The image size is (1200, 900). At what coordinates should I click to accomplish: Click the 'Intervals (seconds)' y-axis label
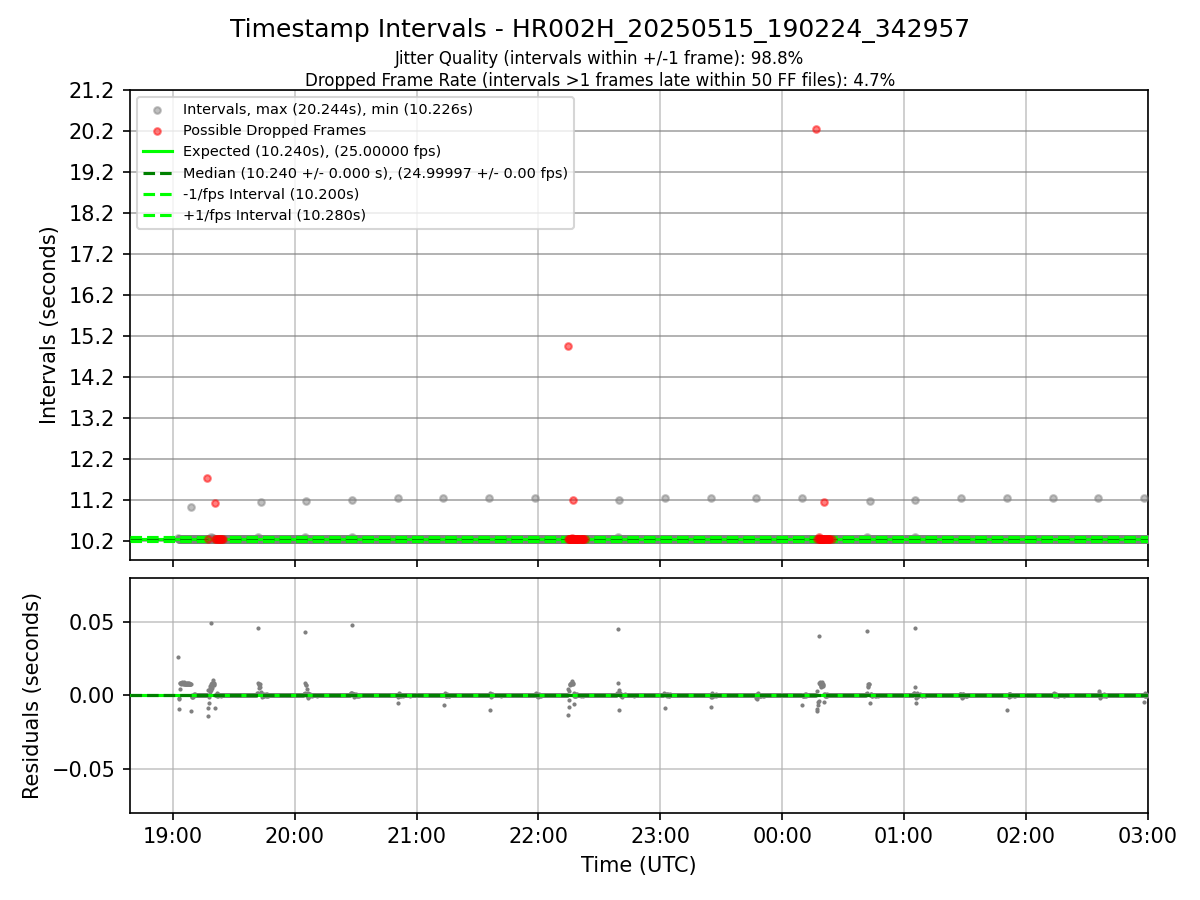pyautogui.click(x=49, y=325)
